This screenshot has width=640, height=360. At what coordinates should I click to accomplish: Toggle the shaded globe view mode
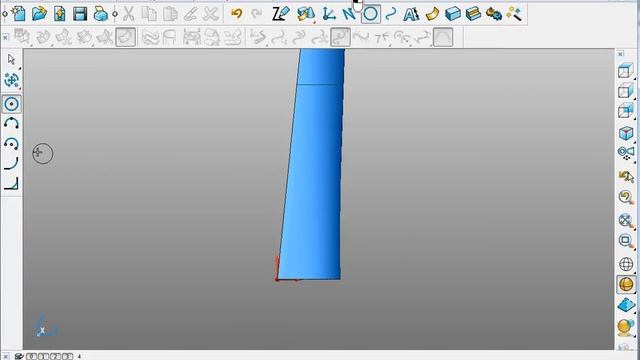pyautogui.click(x=626, y=284)
